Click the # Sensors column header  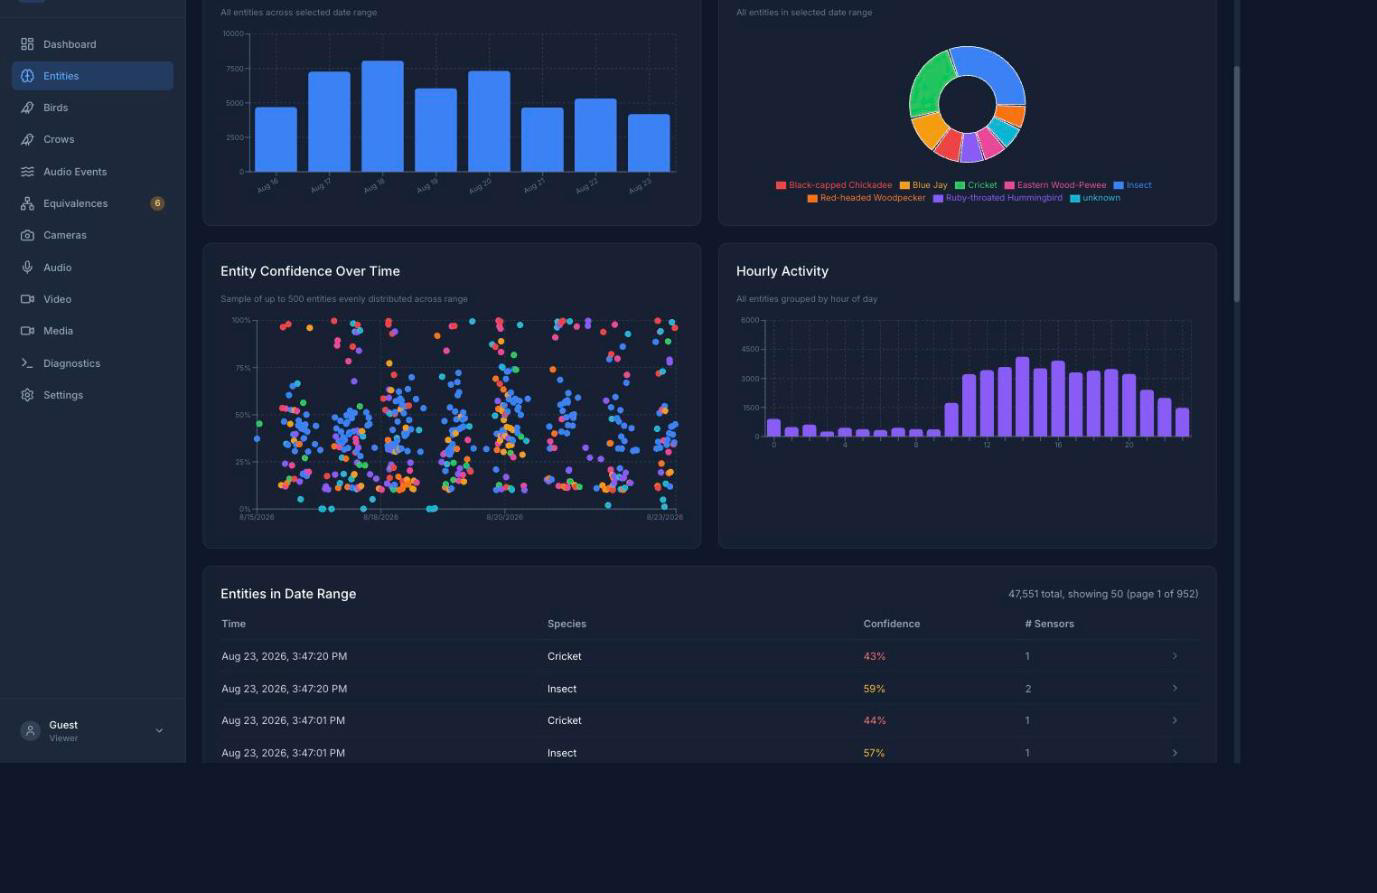tap(1049, 624)
